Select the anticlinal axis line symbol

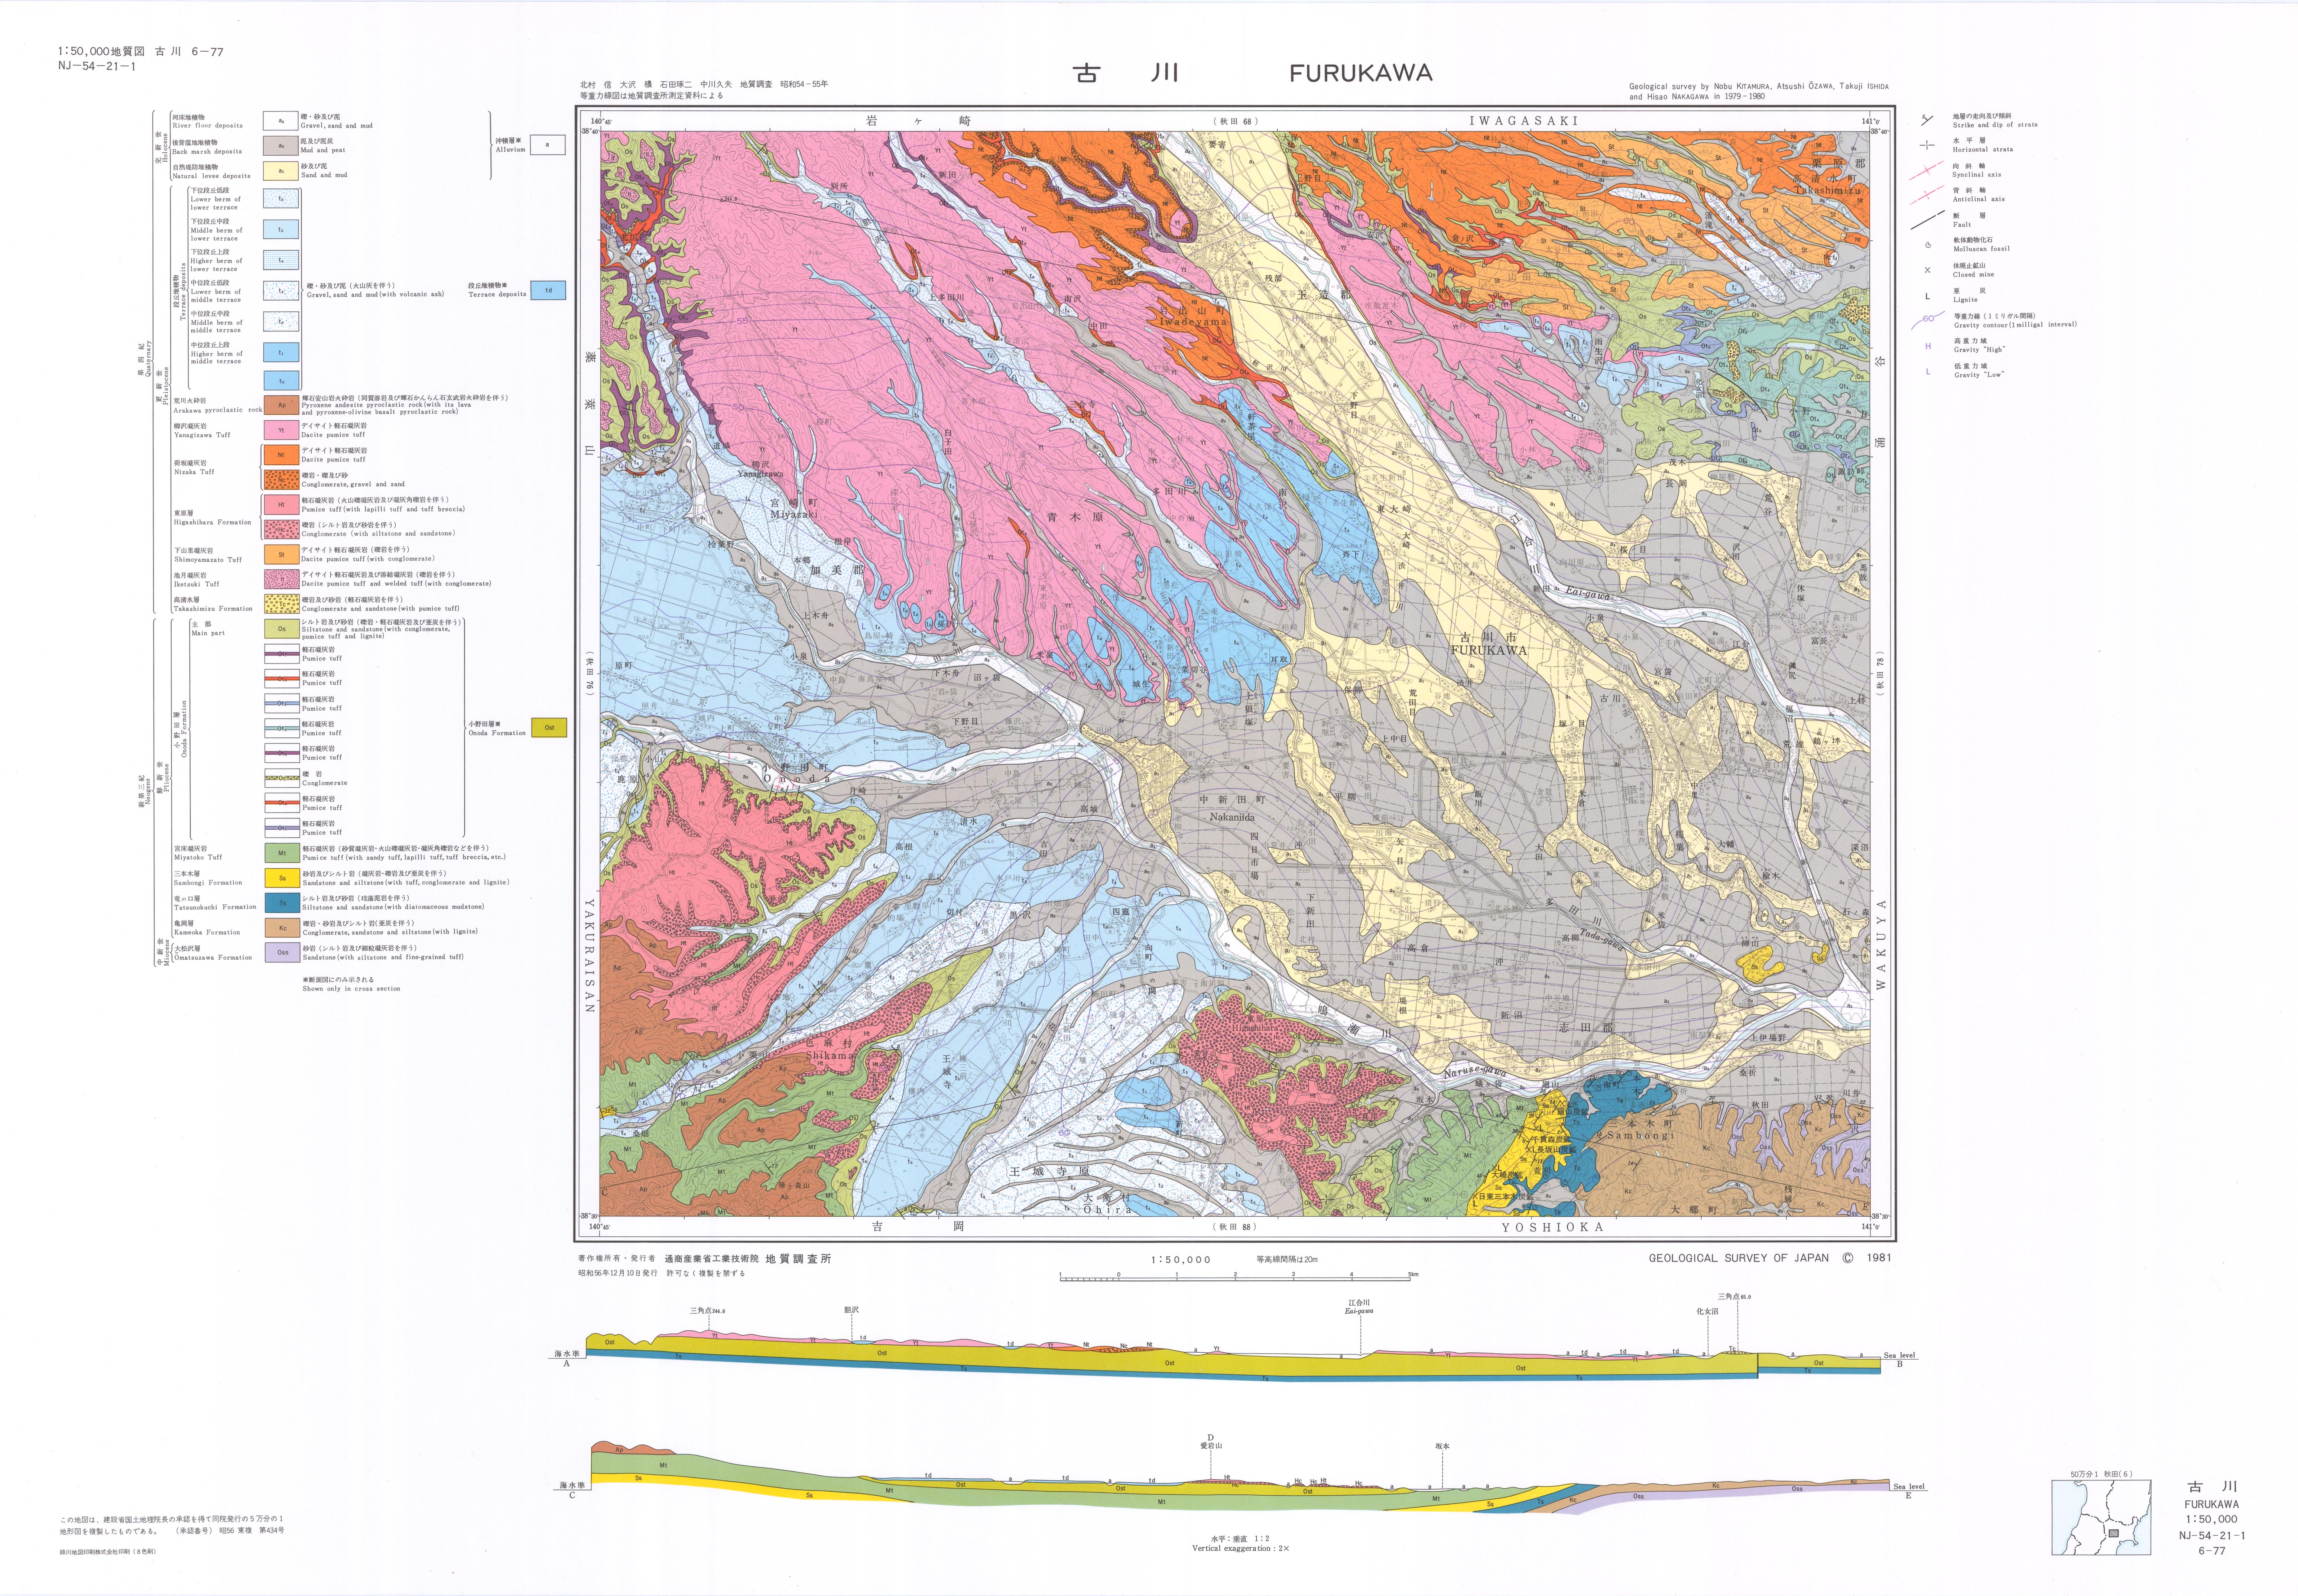coord(1926,195)
